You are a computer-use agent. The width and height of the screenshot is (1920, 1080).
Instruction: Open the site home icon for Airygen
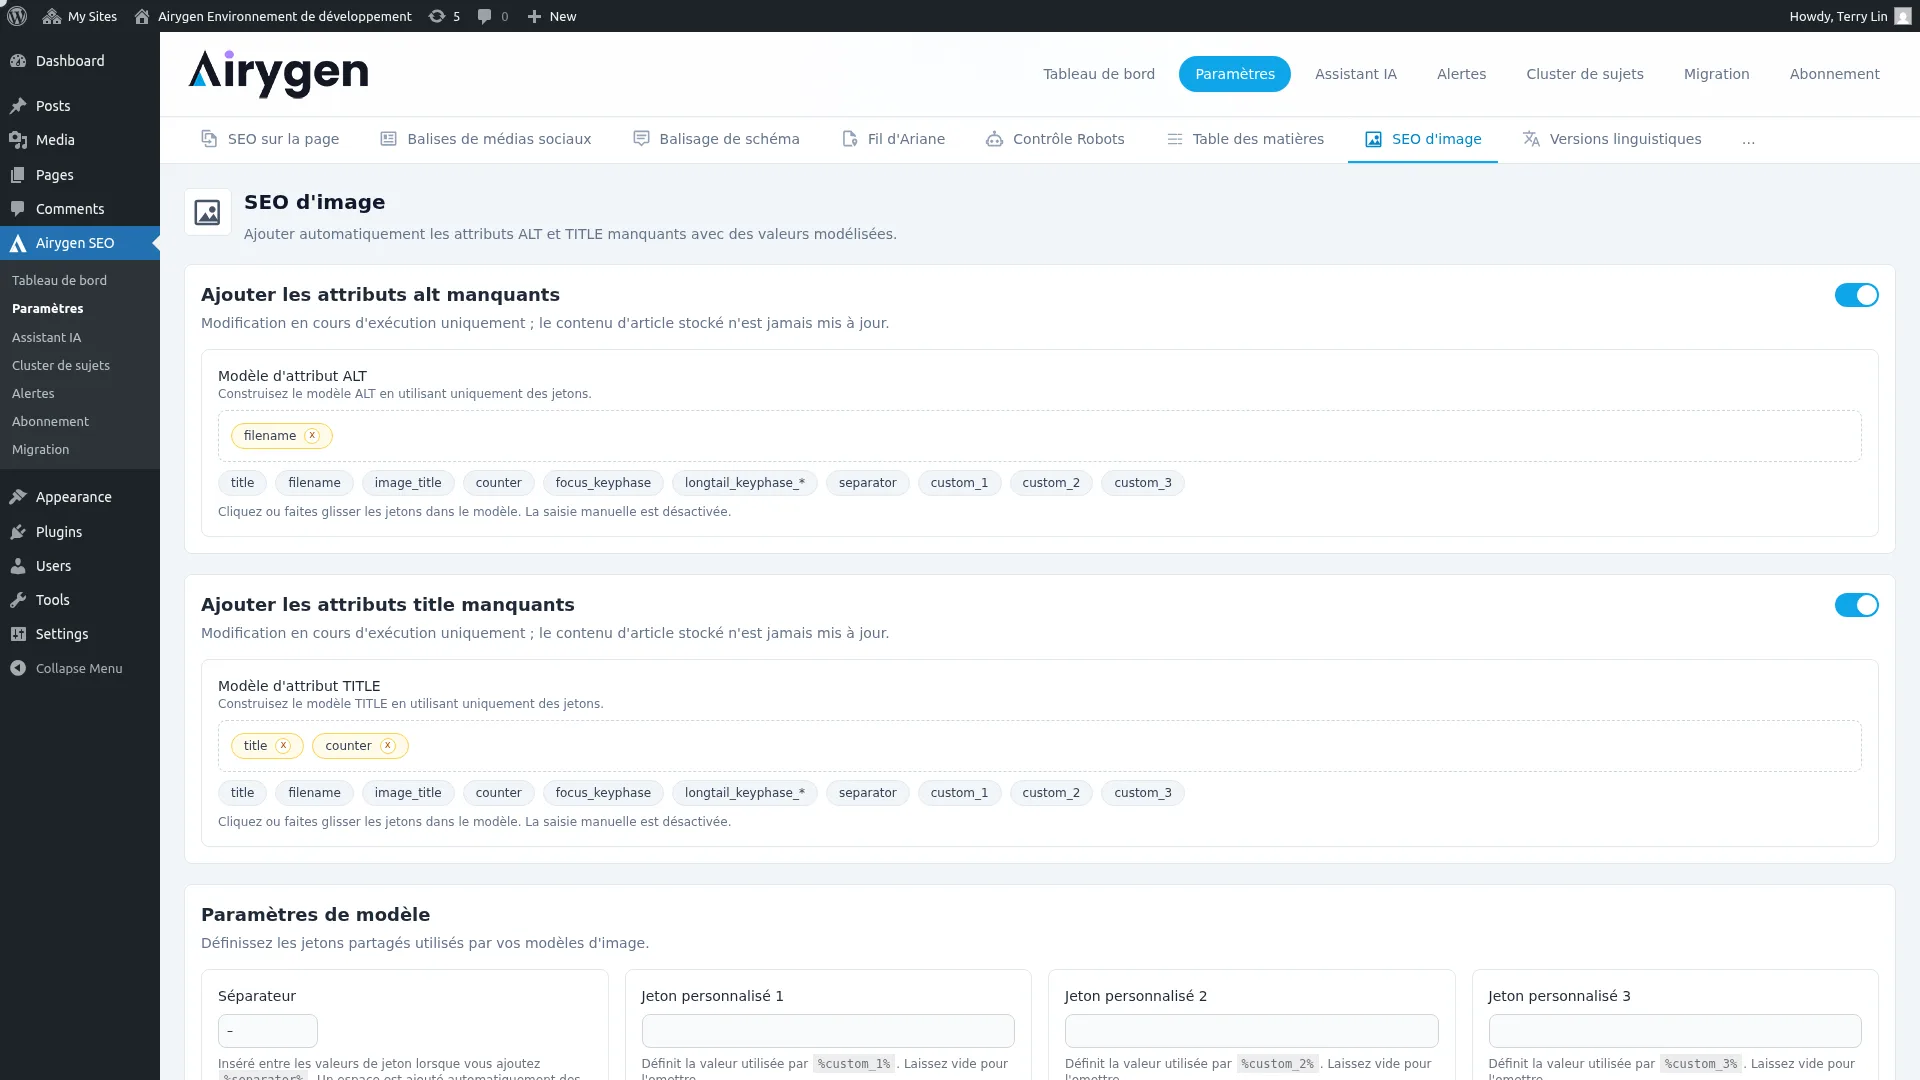tap(142, 16)
